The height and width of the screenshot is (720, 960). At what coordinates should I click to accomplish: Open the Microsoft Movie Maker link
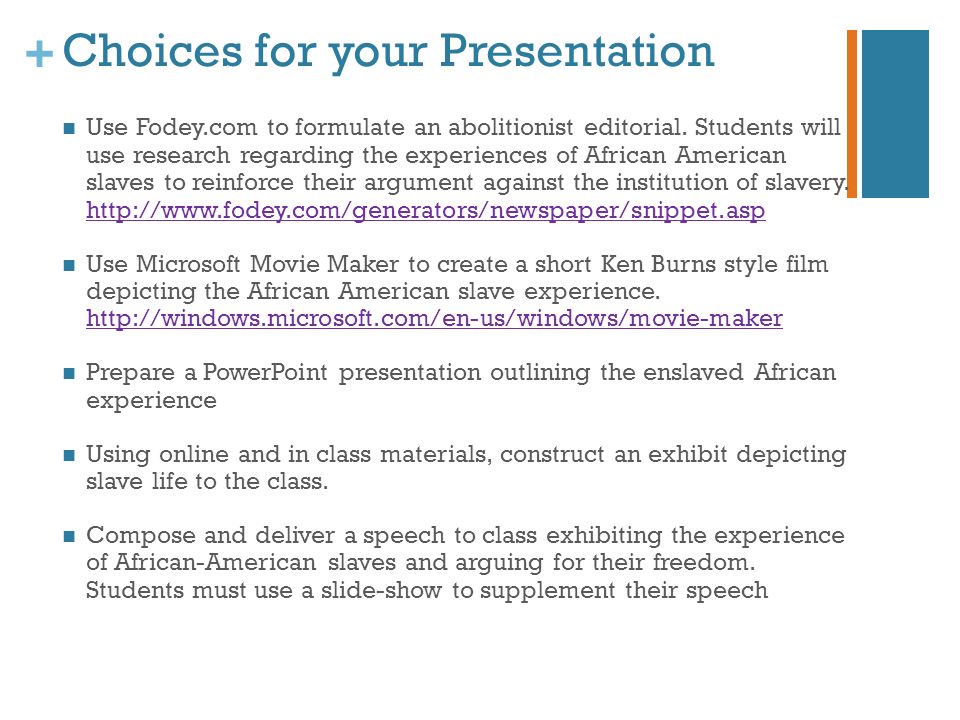click(434, 318)
